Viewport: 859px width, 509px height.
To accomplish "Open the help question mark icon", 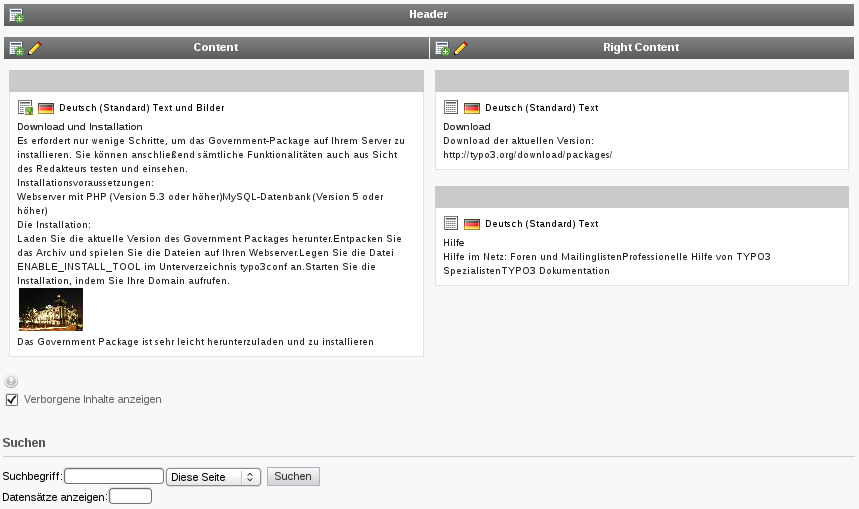I will pyautogui.click(x=11, y=381).
